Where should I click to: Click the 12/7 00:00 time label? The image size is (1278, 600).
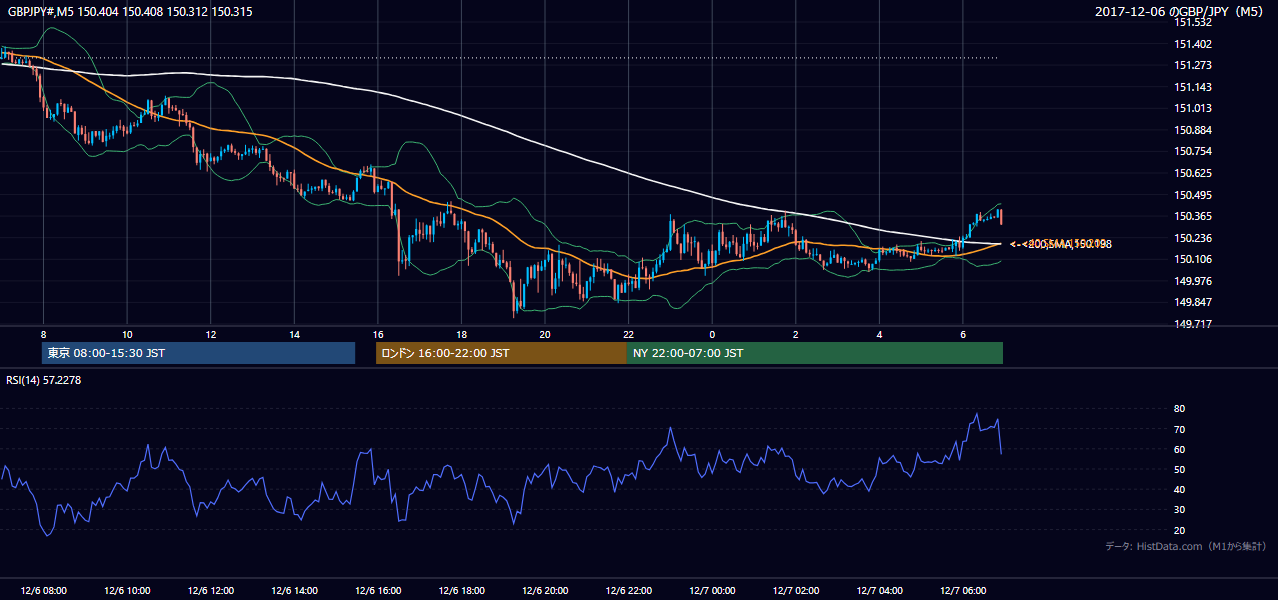click(712, 591)
